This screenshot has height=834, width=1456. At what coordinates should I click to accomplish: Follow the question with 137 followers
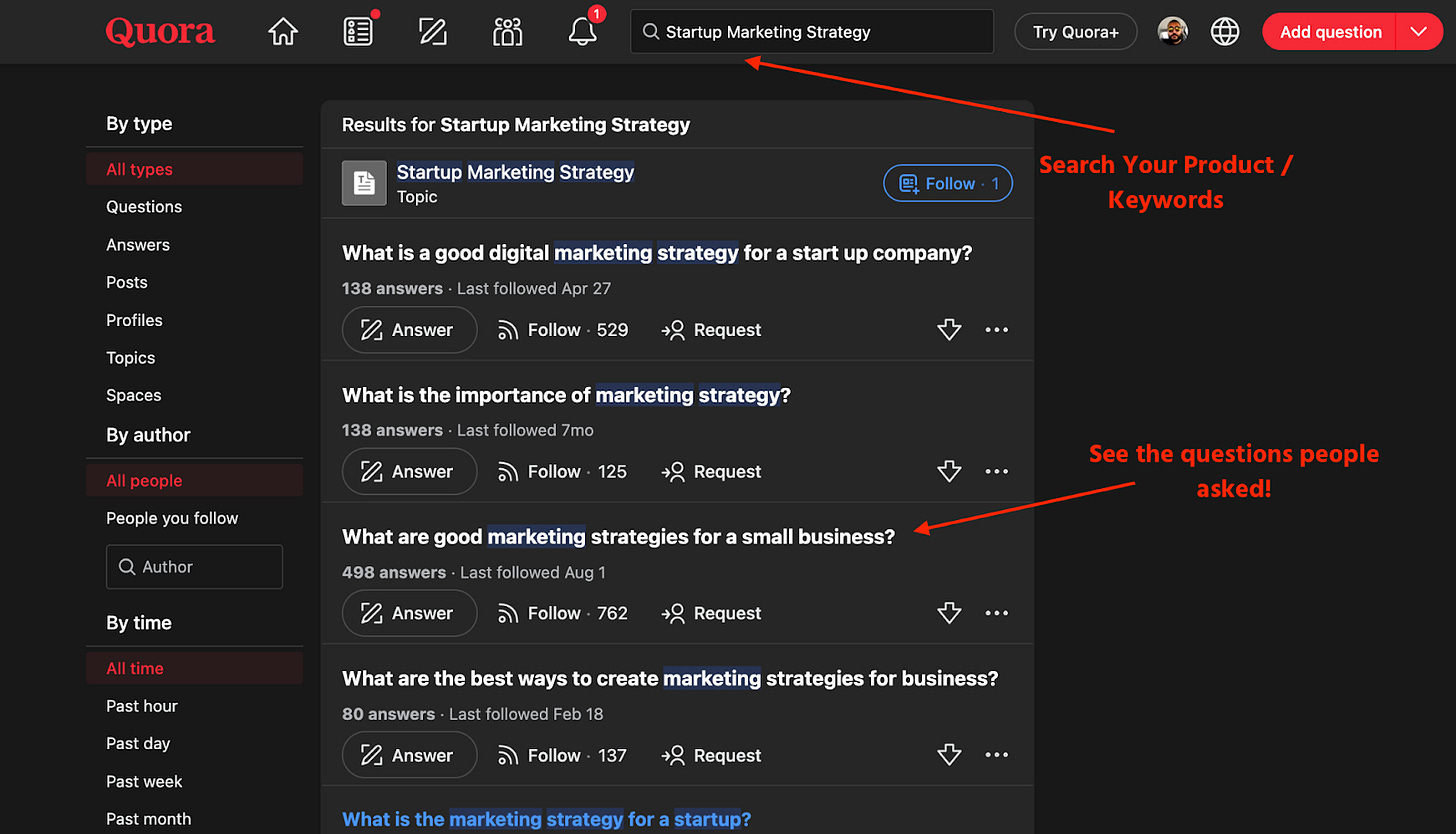pos(563,756)
